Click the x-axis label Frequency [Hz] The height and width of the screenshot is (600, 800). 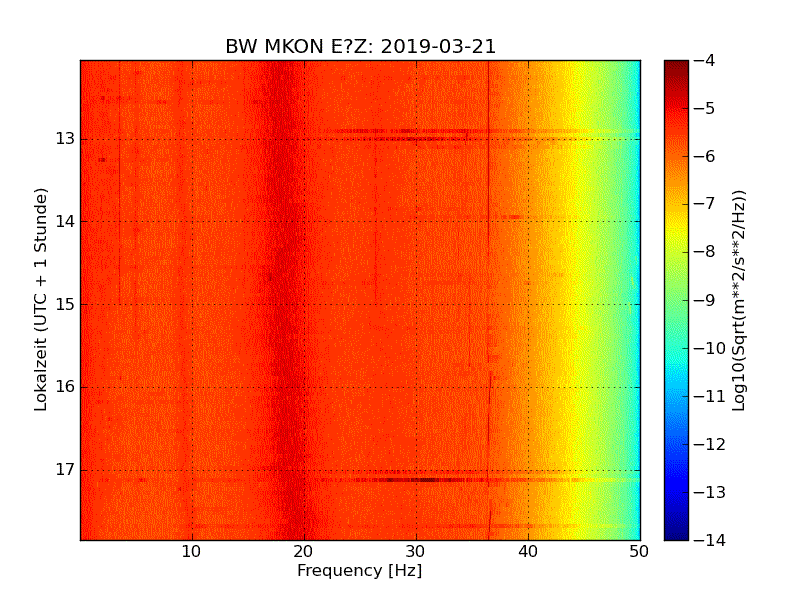click(x=360, y=570)
